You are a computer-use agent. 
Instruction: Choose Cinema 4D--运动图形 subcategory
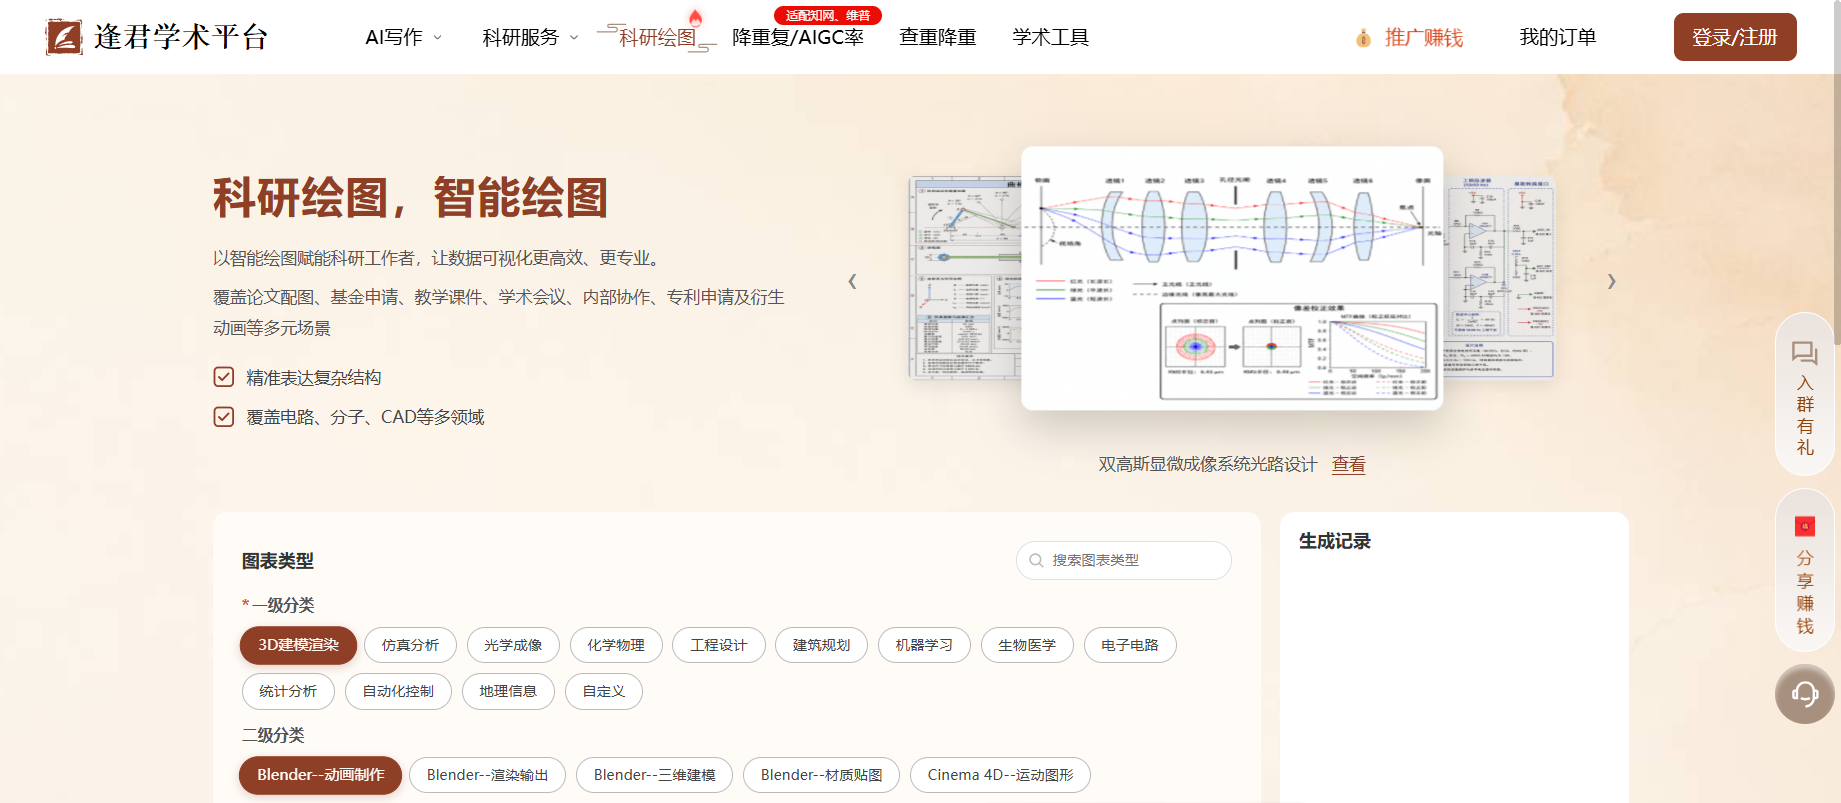tap(1000, 775)
